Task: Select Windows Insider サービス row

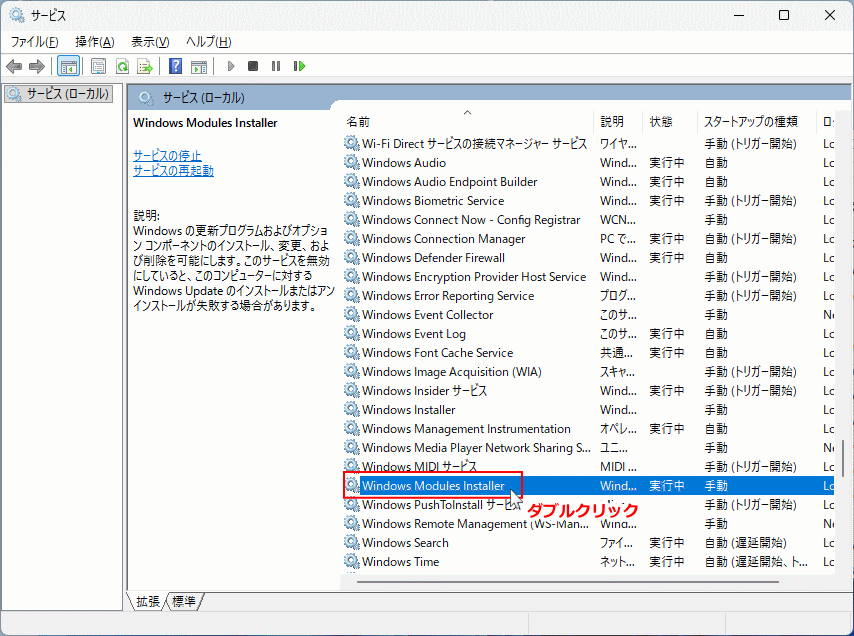Action: tap(589, 390)
